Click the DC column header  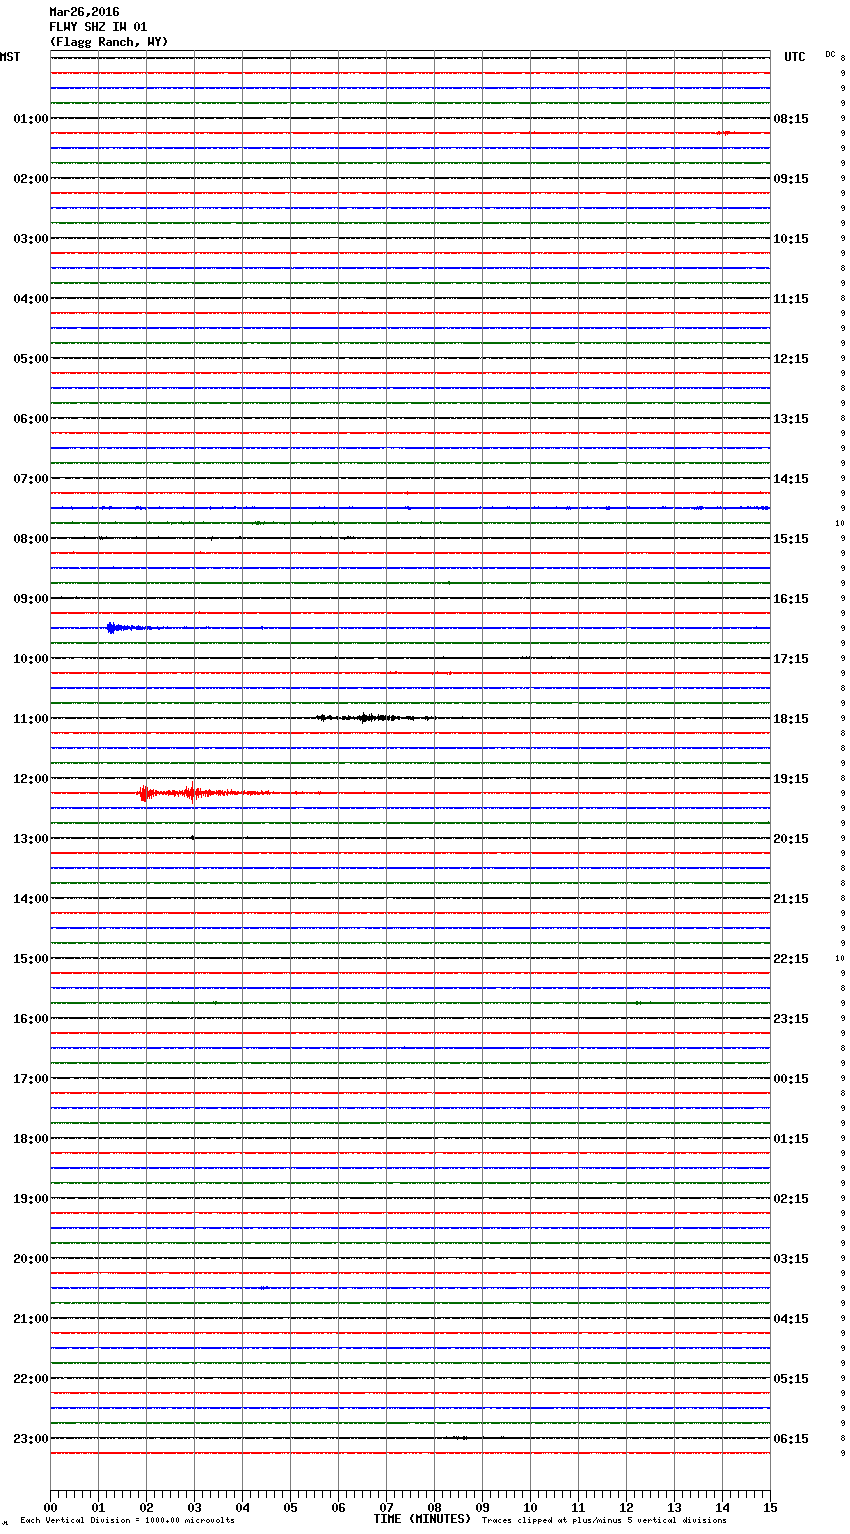point(830,54)
